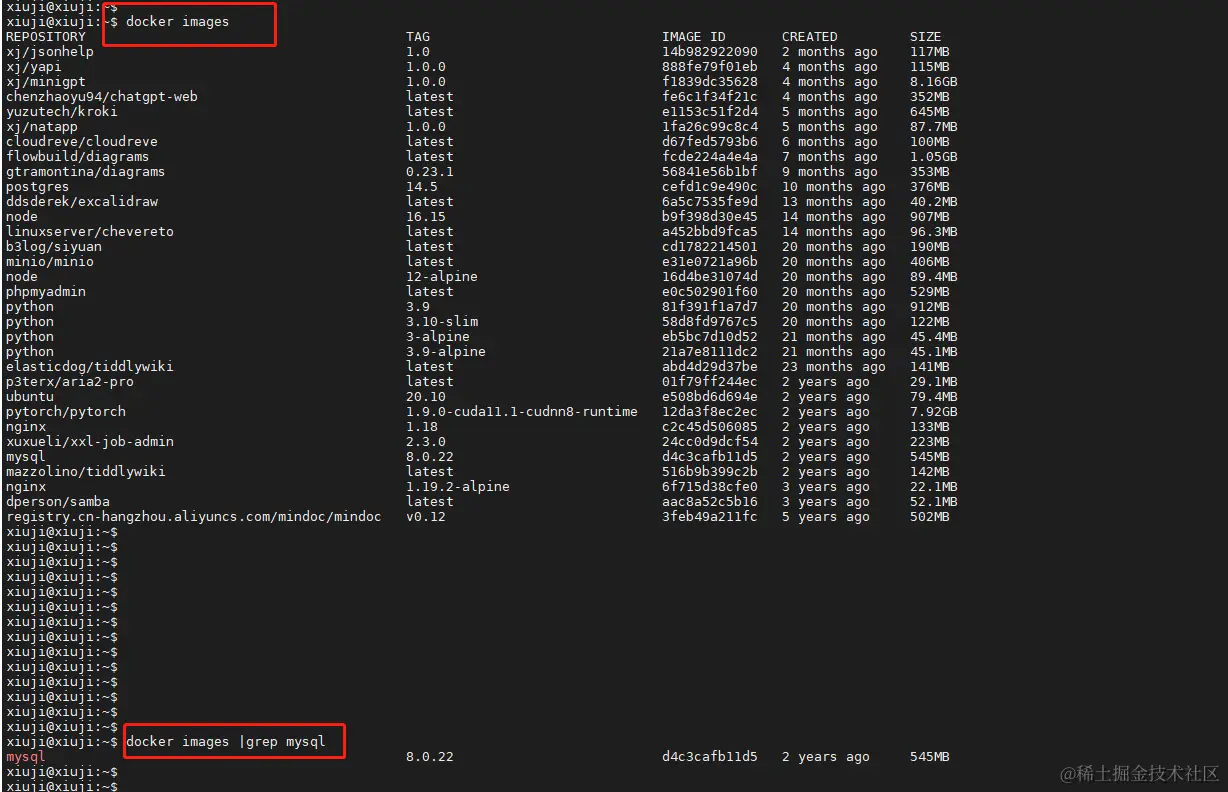Click the postgres repository entry

click(x=38, y=186)
